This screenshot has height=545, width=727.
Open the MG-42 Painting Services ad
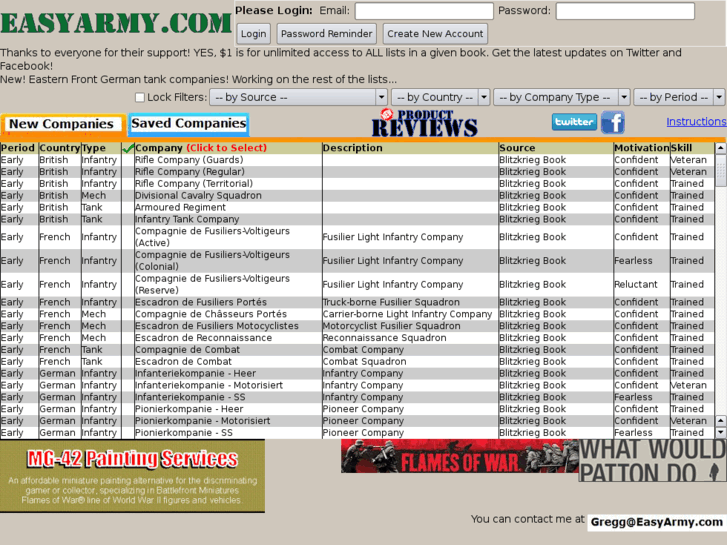pyautogui.click(x=132, y=476)
